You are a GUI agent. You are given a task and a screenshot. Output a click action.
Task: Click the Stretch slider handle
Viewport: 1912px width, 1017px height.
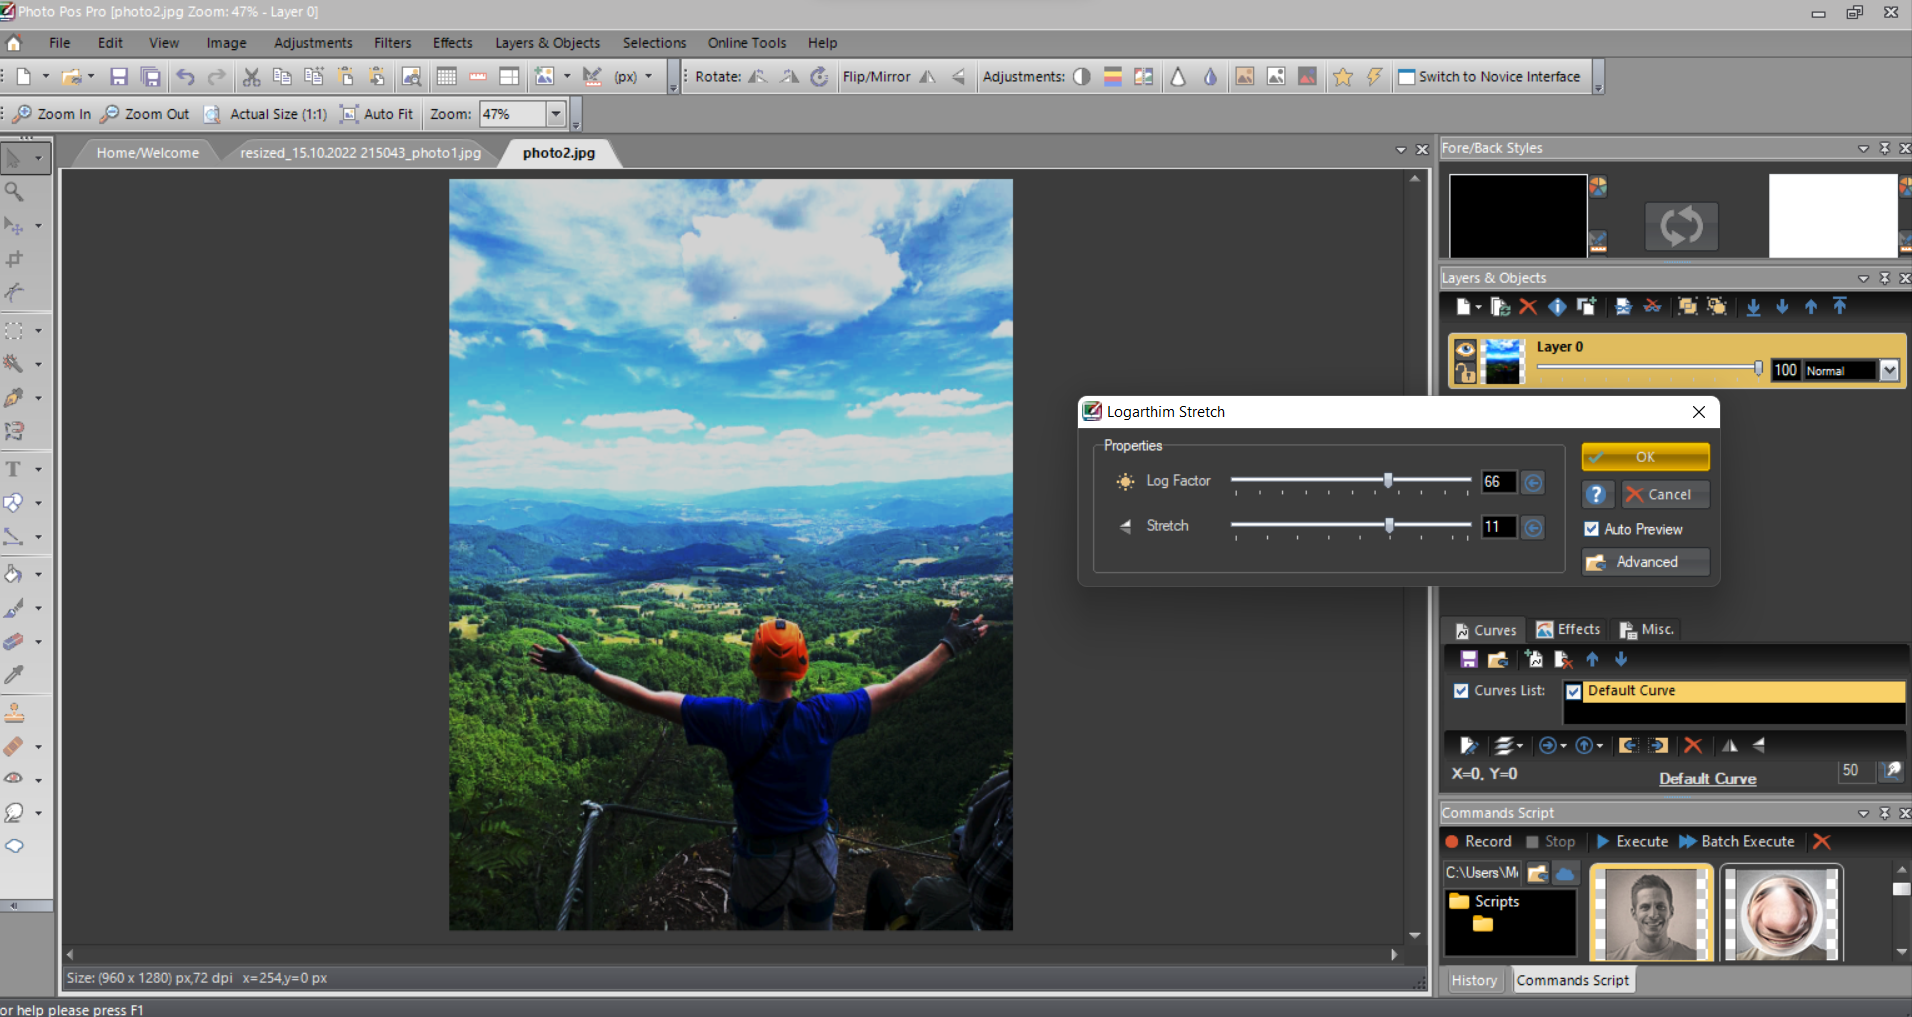(x=1389, y=526)
